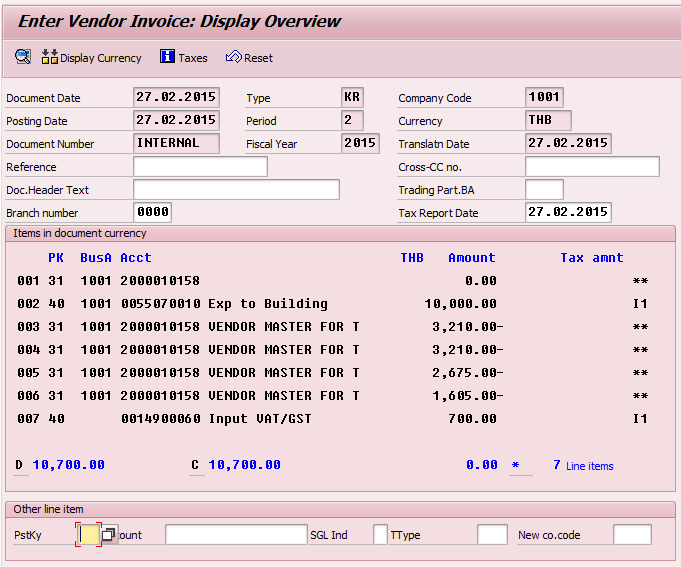This screenshot has width=681, height=567.
Task: Click account 0014900060 on line 007
Action: (161, 419)
